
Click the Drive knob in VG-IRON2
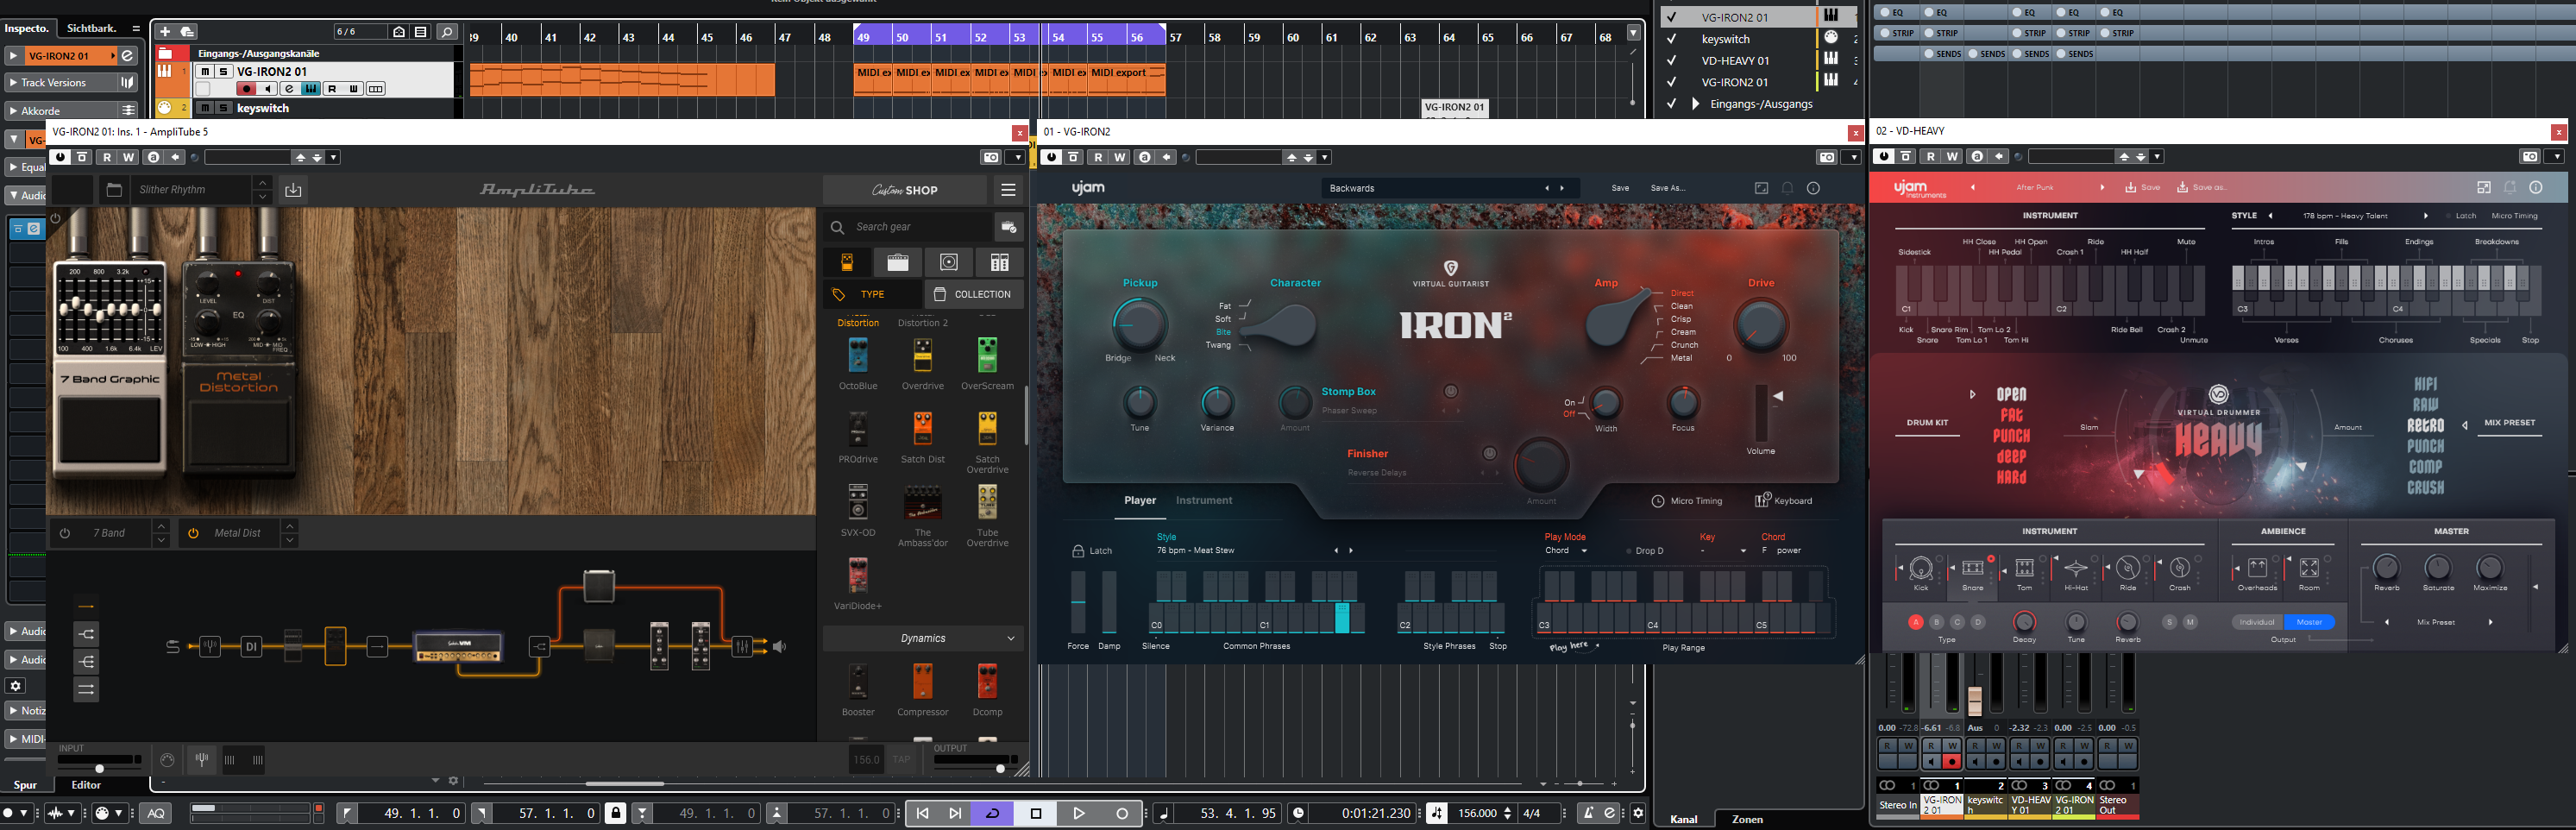coord(1760,325)
